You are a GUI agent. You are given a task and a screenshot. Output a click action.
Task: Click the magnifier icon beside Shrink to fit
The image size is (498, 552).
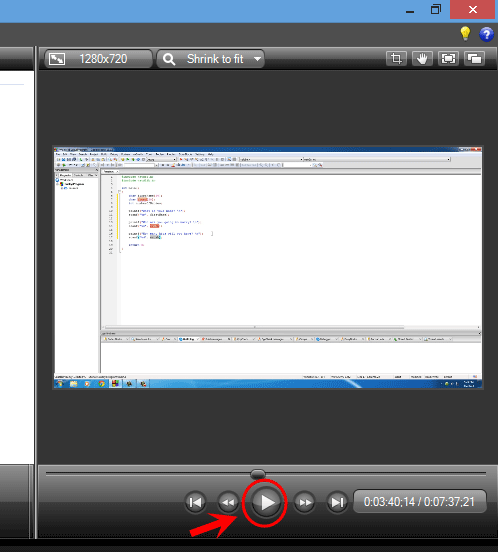(x=169, y=59)
